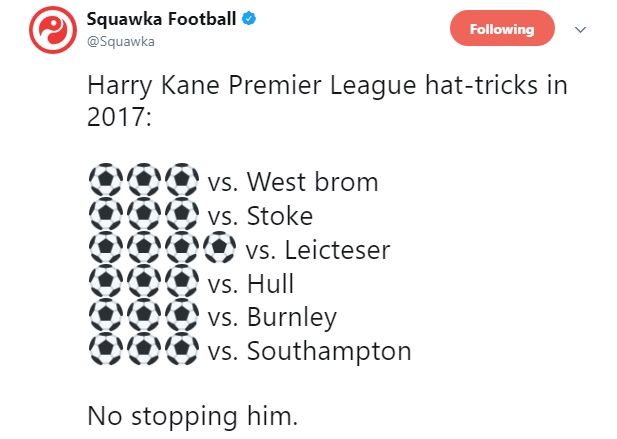617x439 pixels.
Task: Click the third football emoji in Stoke row
Action: tap(182, 214)
